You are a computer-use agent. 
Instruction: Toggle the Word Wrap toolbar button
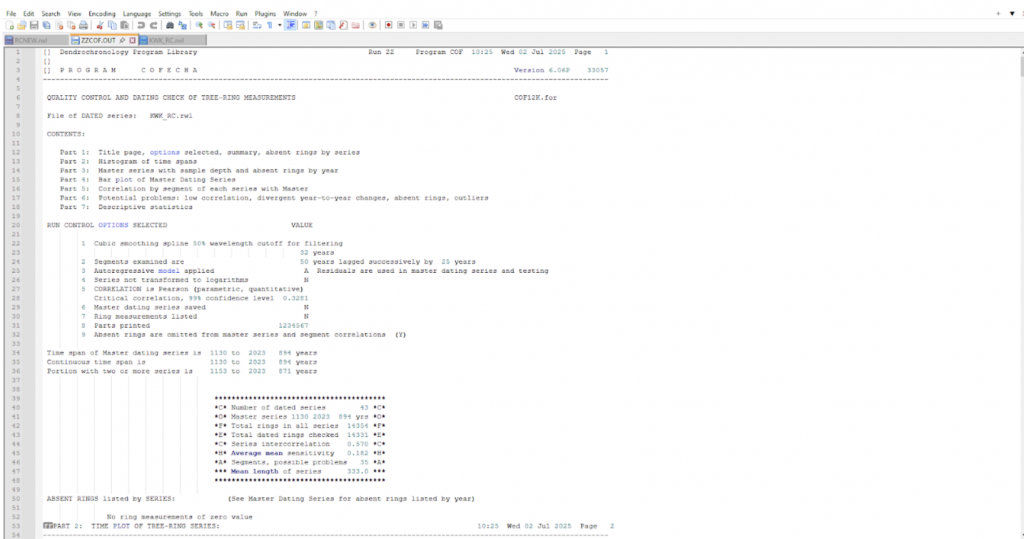tap(255, 24)
